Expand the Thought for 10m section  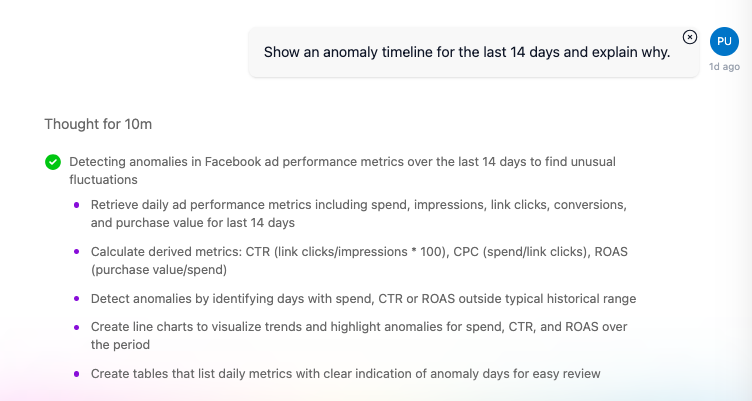point(97,124)
